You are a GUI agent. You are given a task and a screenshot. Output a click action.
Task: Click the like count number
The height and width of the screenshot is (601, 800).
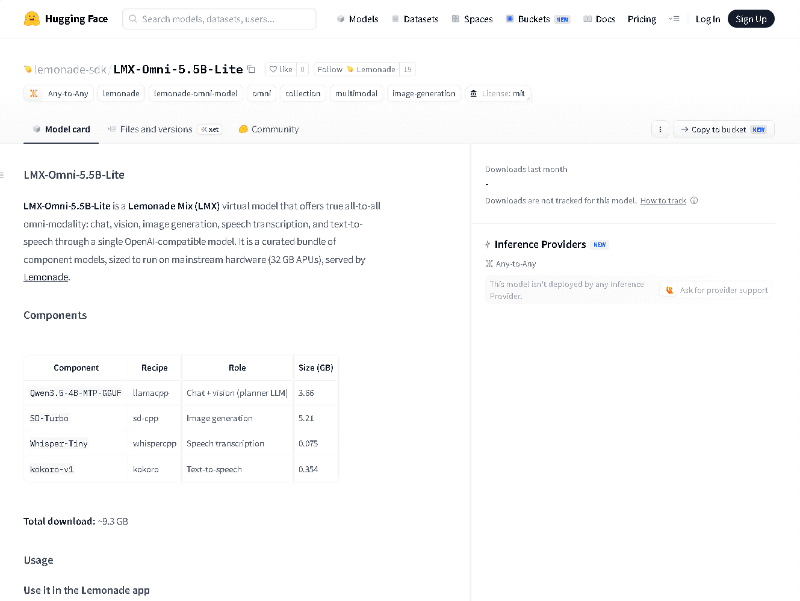click(x=303, y=69)
